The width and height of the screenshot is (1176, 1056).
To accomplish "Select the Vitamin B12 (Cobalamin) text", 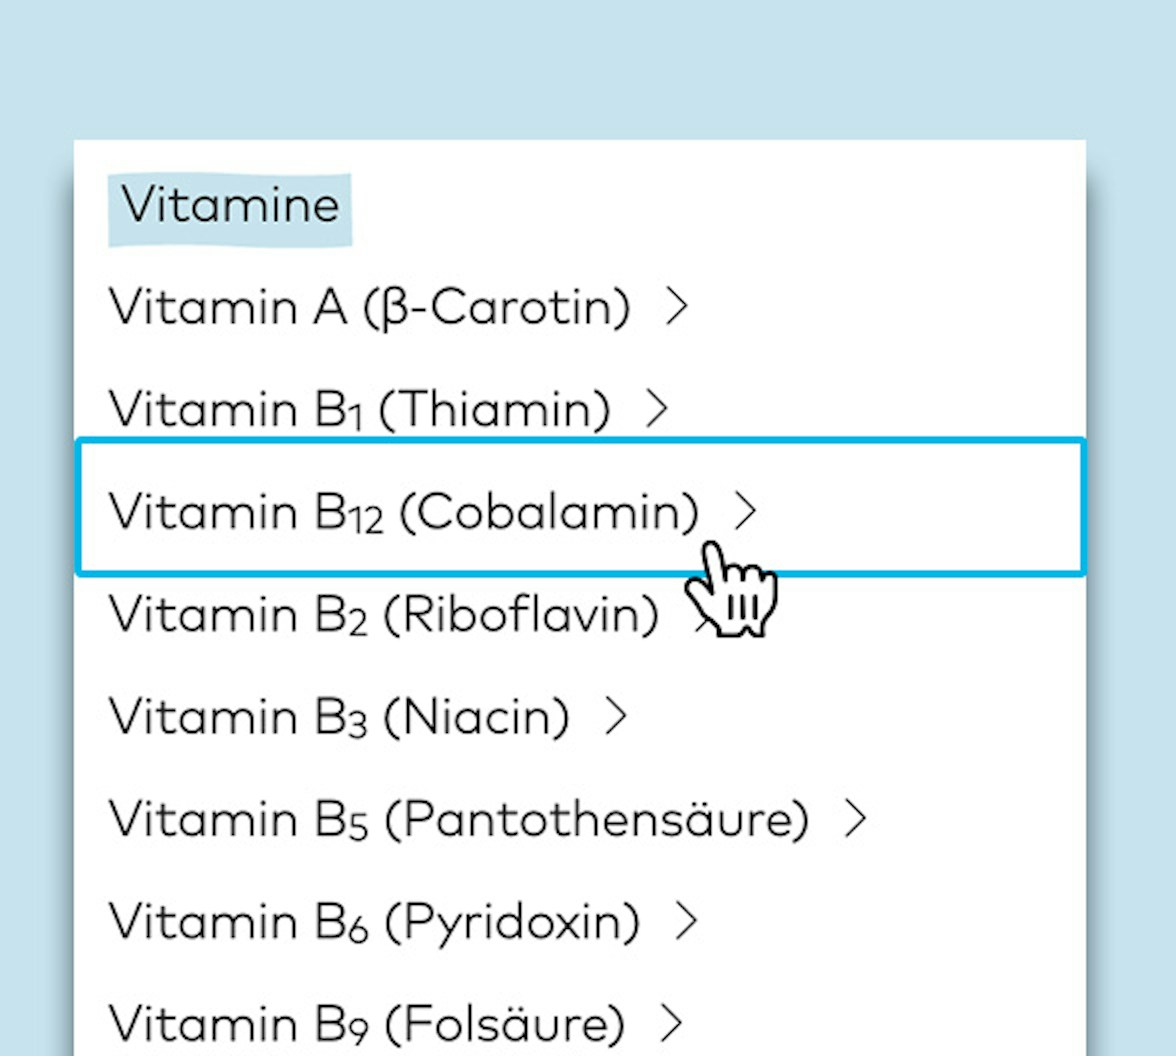I will click(x=402, y=511).
